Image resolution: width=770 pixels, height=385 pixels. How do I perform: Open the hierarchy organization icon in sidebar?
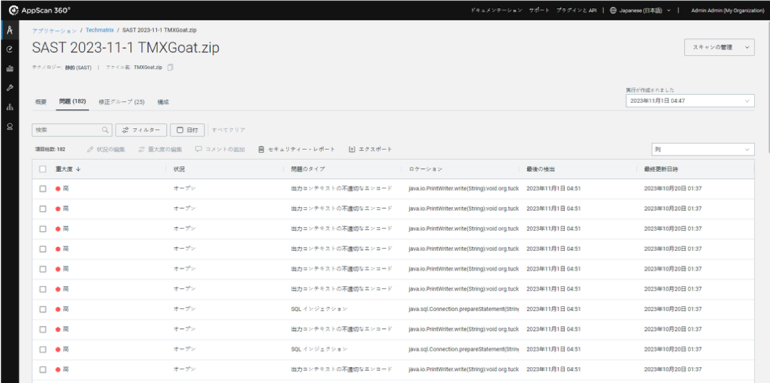[9, 107]
